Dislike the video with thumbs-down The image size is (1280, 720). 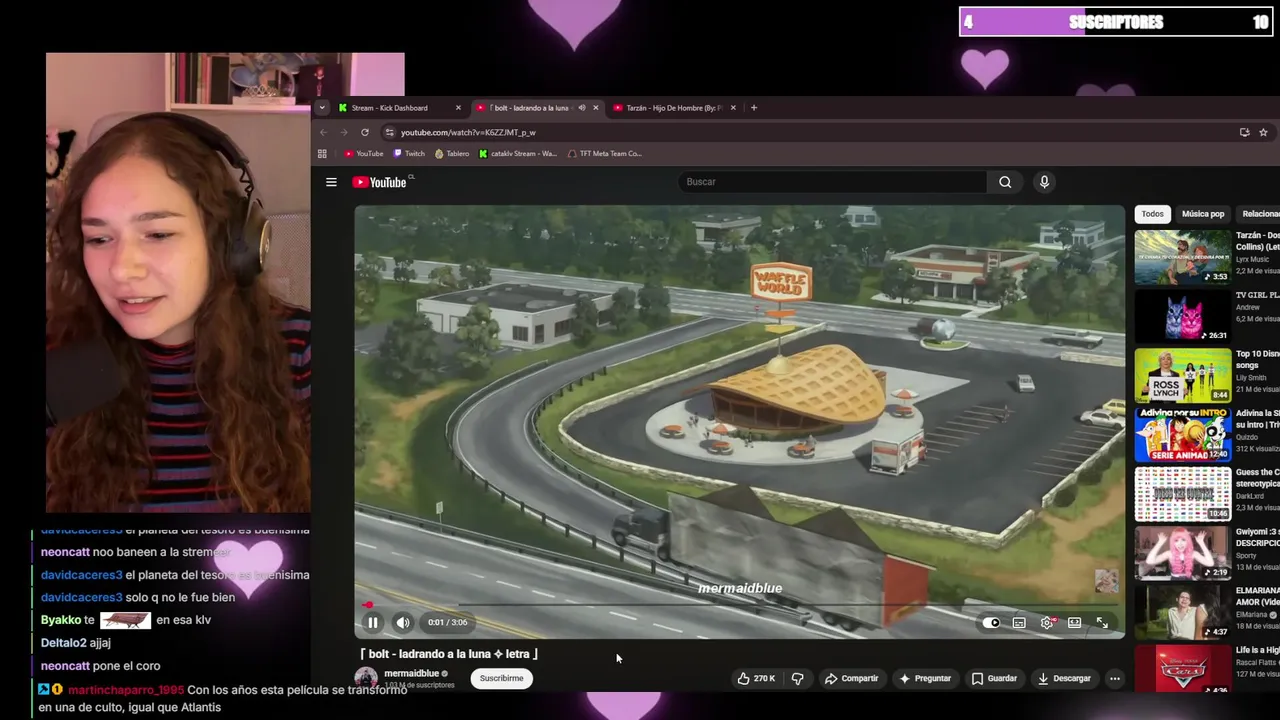pos(797,678)
